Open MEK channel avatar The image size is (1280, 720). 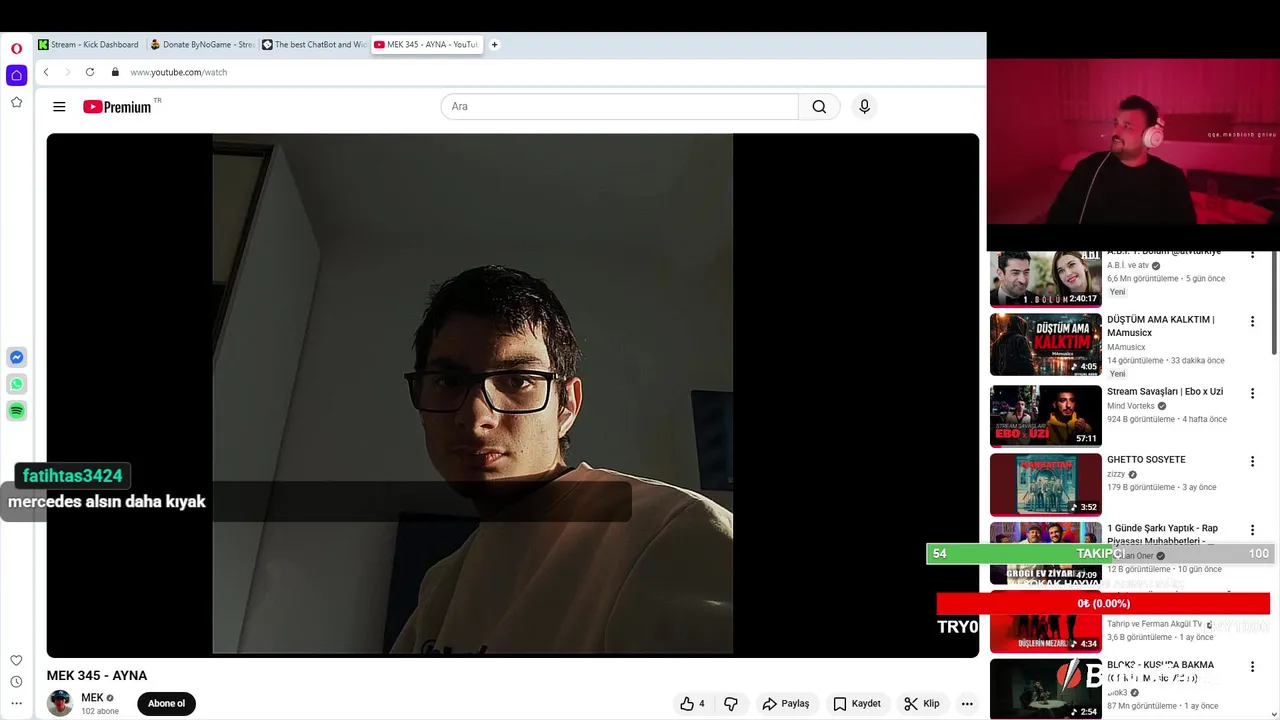(x=60, y=703)
